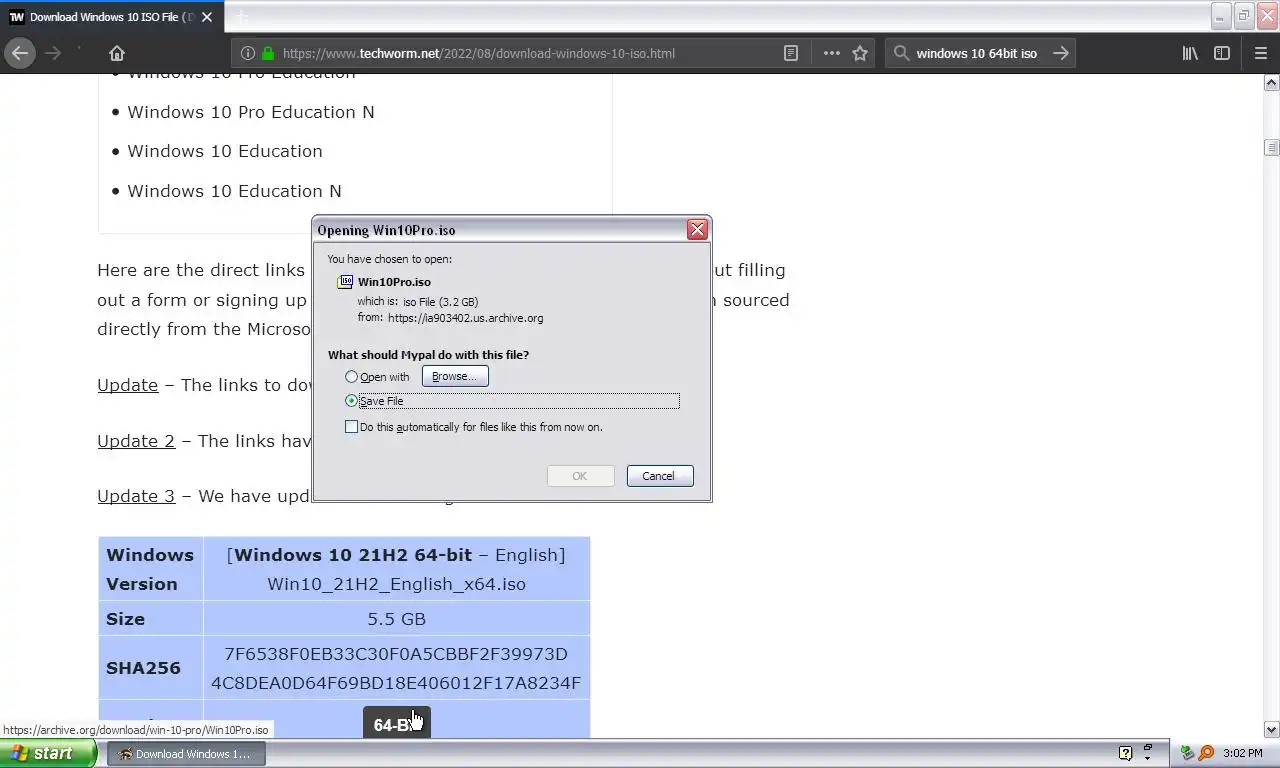This screenshot has width=1280, height=768.
Task: Toggle Reader View icon in address bar
Action: click(790, 53)
